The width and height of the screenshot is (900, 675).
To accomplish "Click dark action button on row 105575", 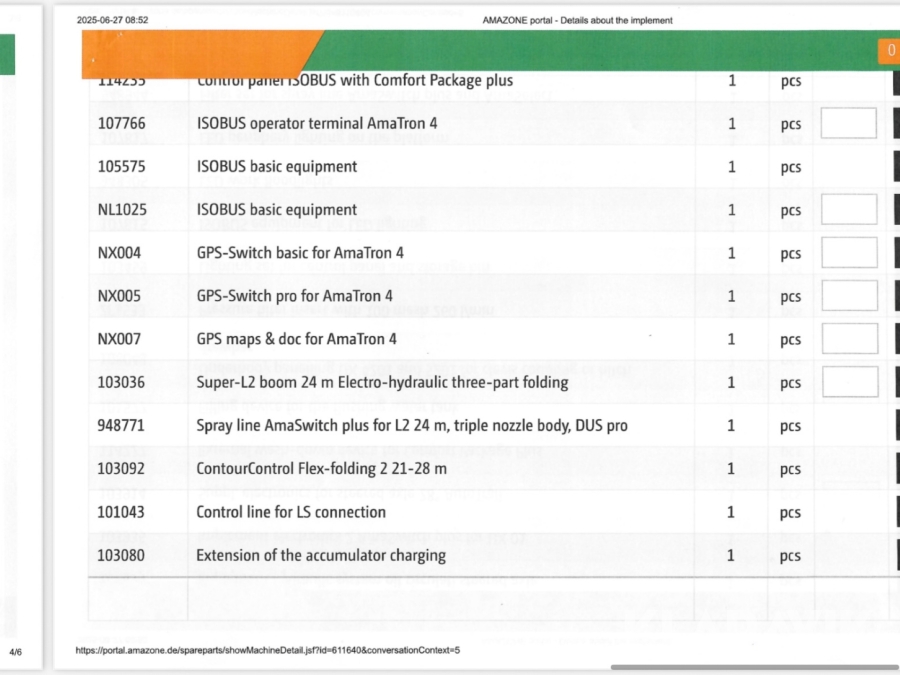I will (895, 167).
